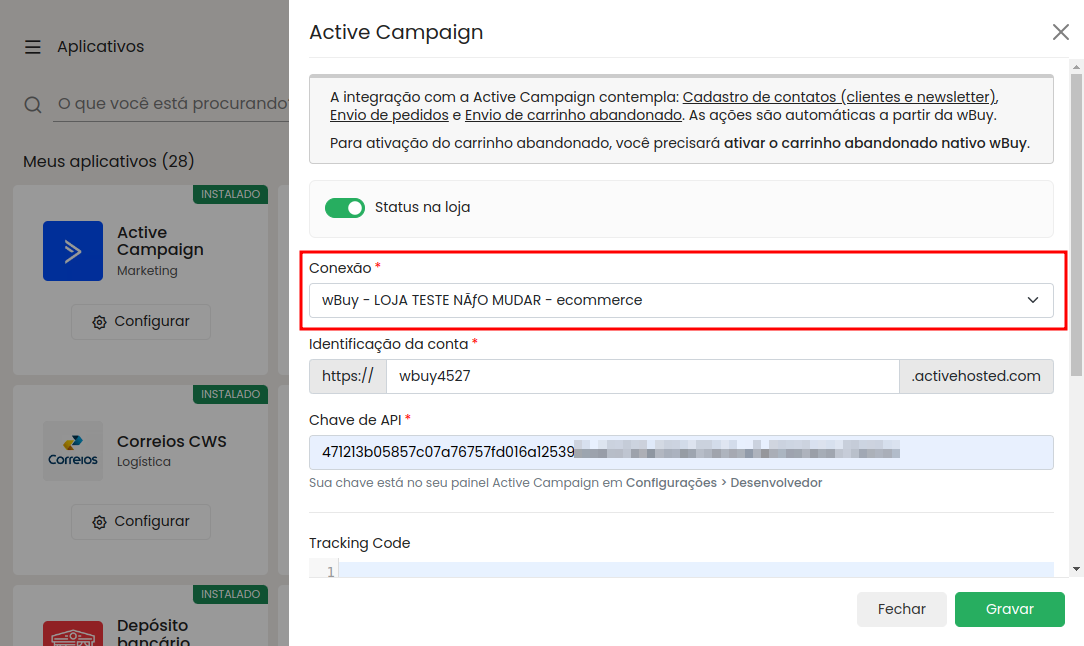Open Configurar for Active Campaign

point(141,322)
